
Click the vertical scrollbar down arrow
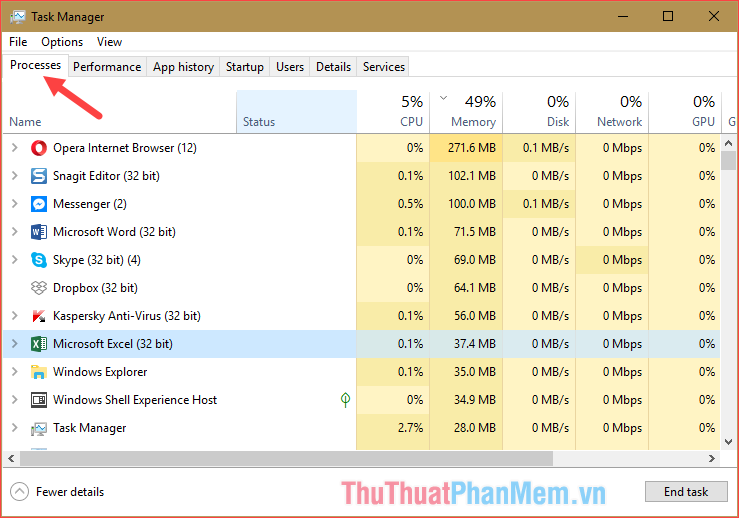(728, 442)
